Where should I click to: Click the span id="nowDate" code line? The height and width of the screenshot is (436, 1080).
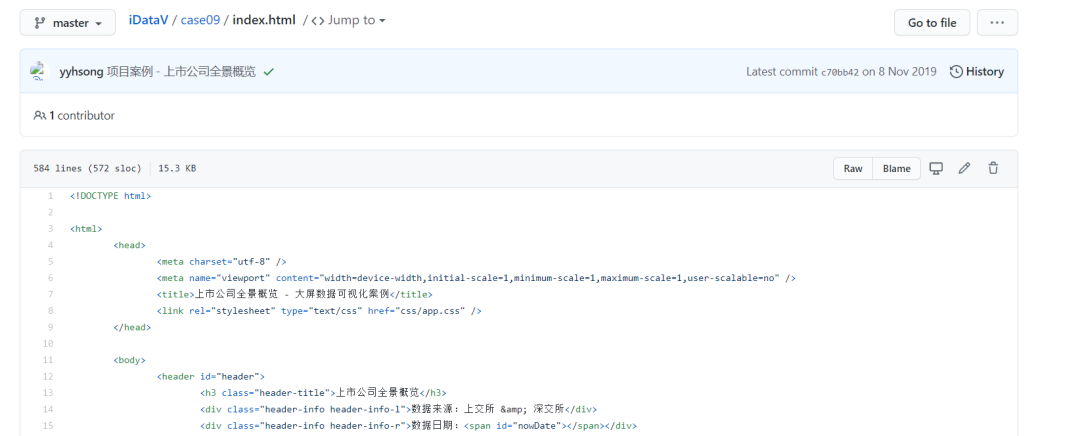419,426
